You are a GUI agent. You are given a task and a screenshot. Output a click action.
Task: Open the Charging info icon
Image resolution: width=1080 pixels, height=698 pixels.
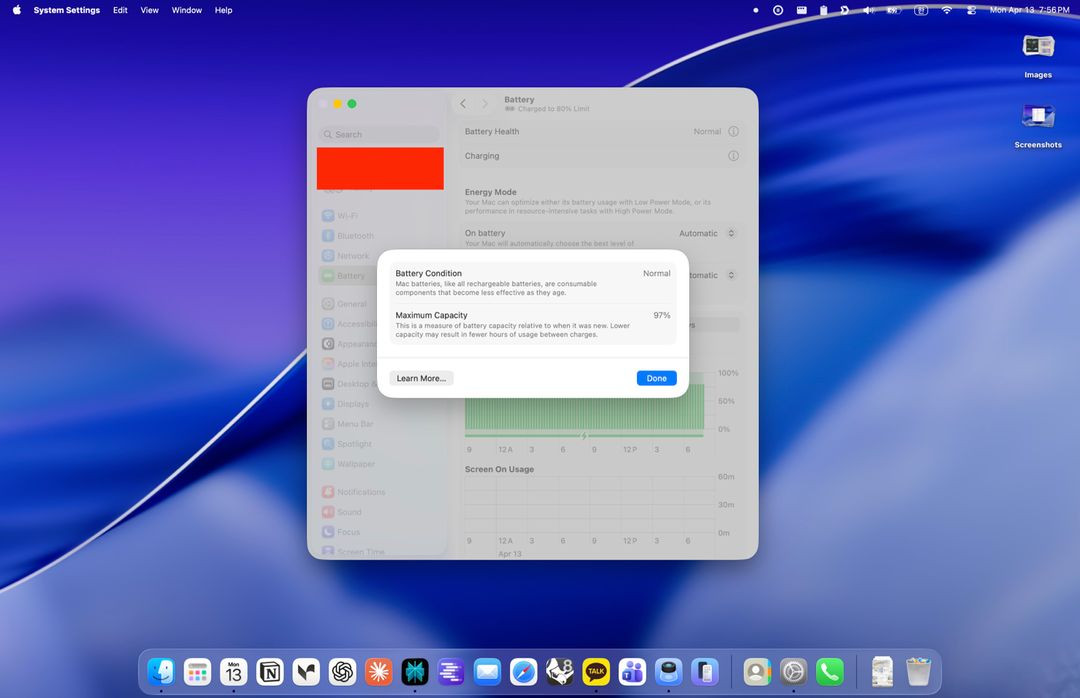click(734, 156)
